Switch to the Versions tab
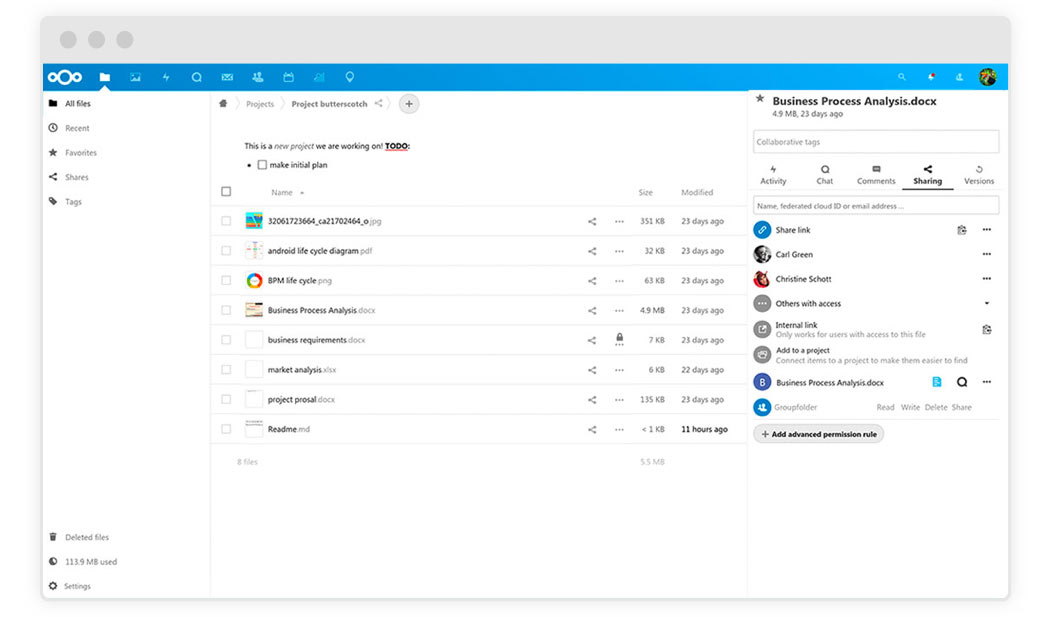The height and width of the screenshot is (618, 1052). coord(979,175)
